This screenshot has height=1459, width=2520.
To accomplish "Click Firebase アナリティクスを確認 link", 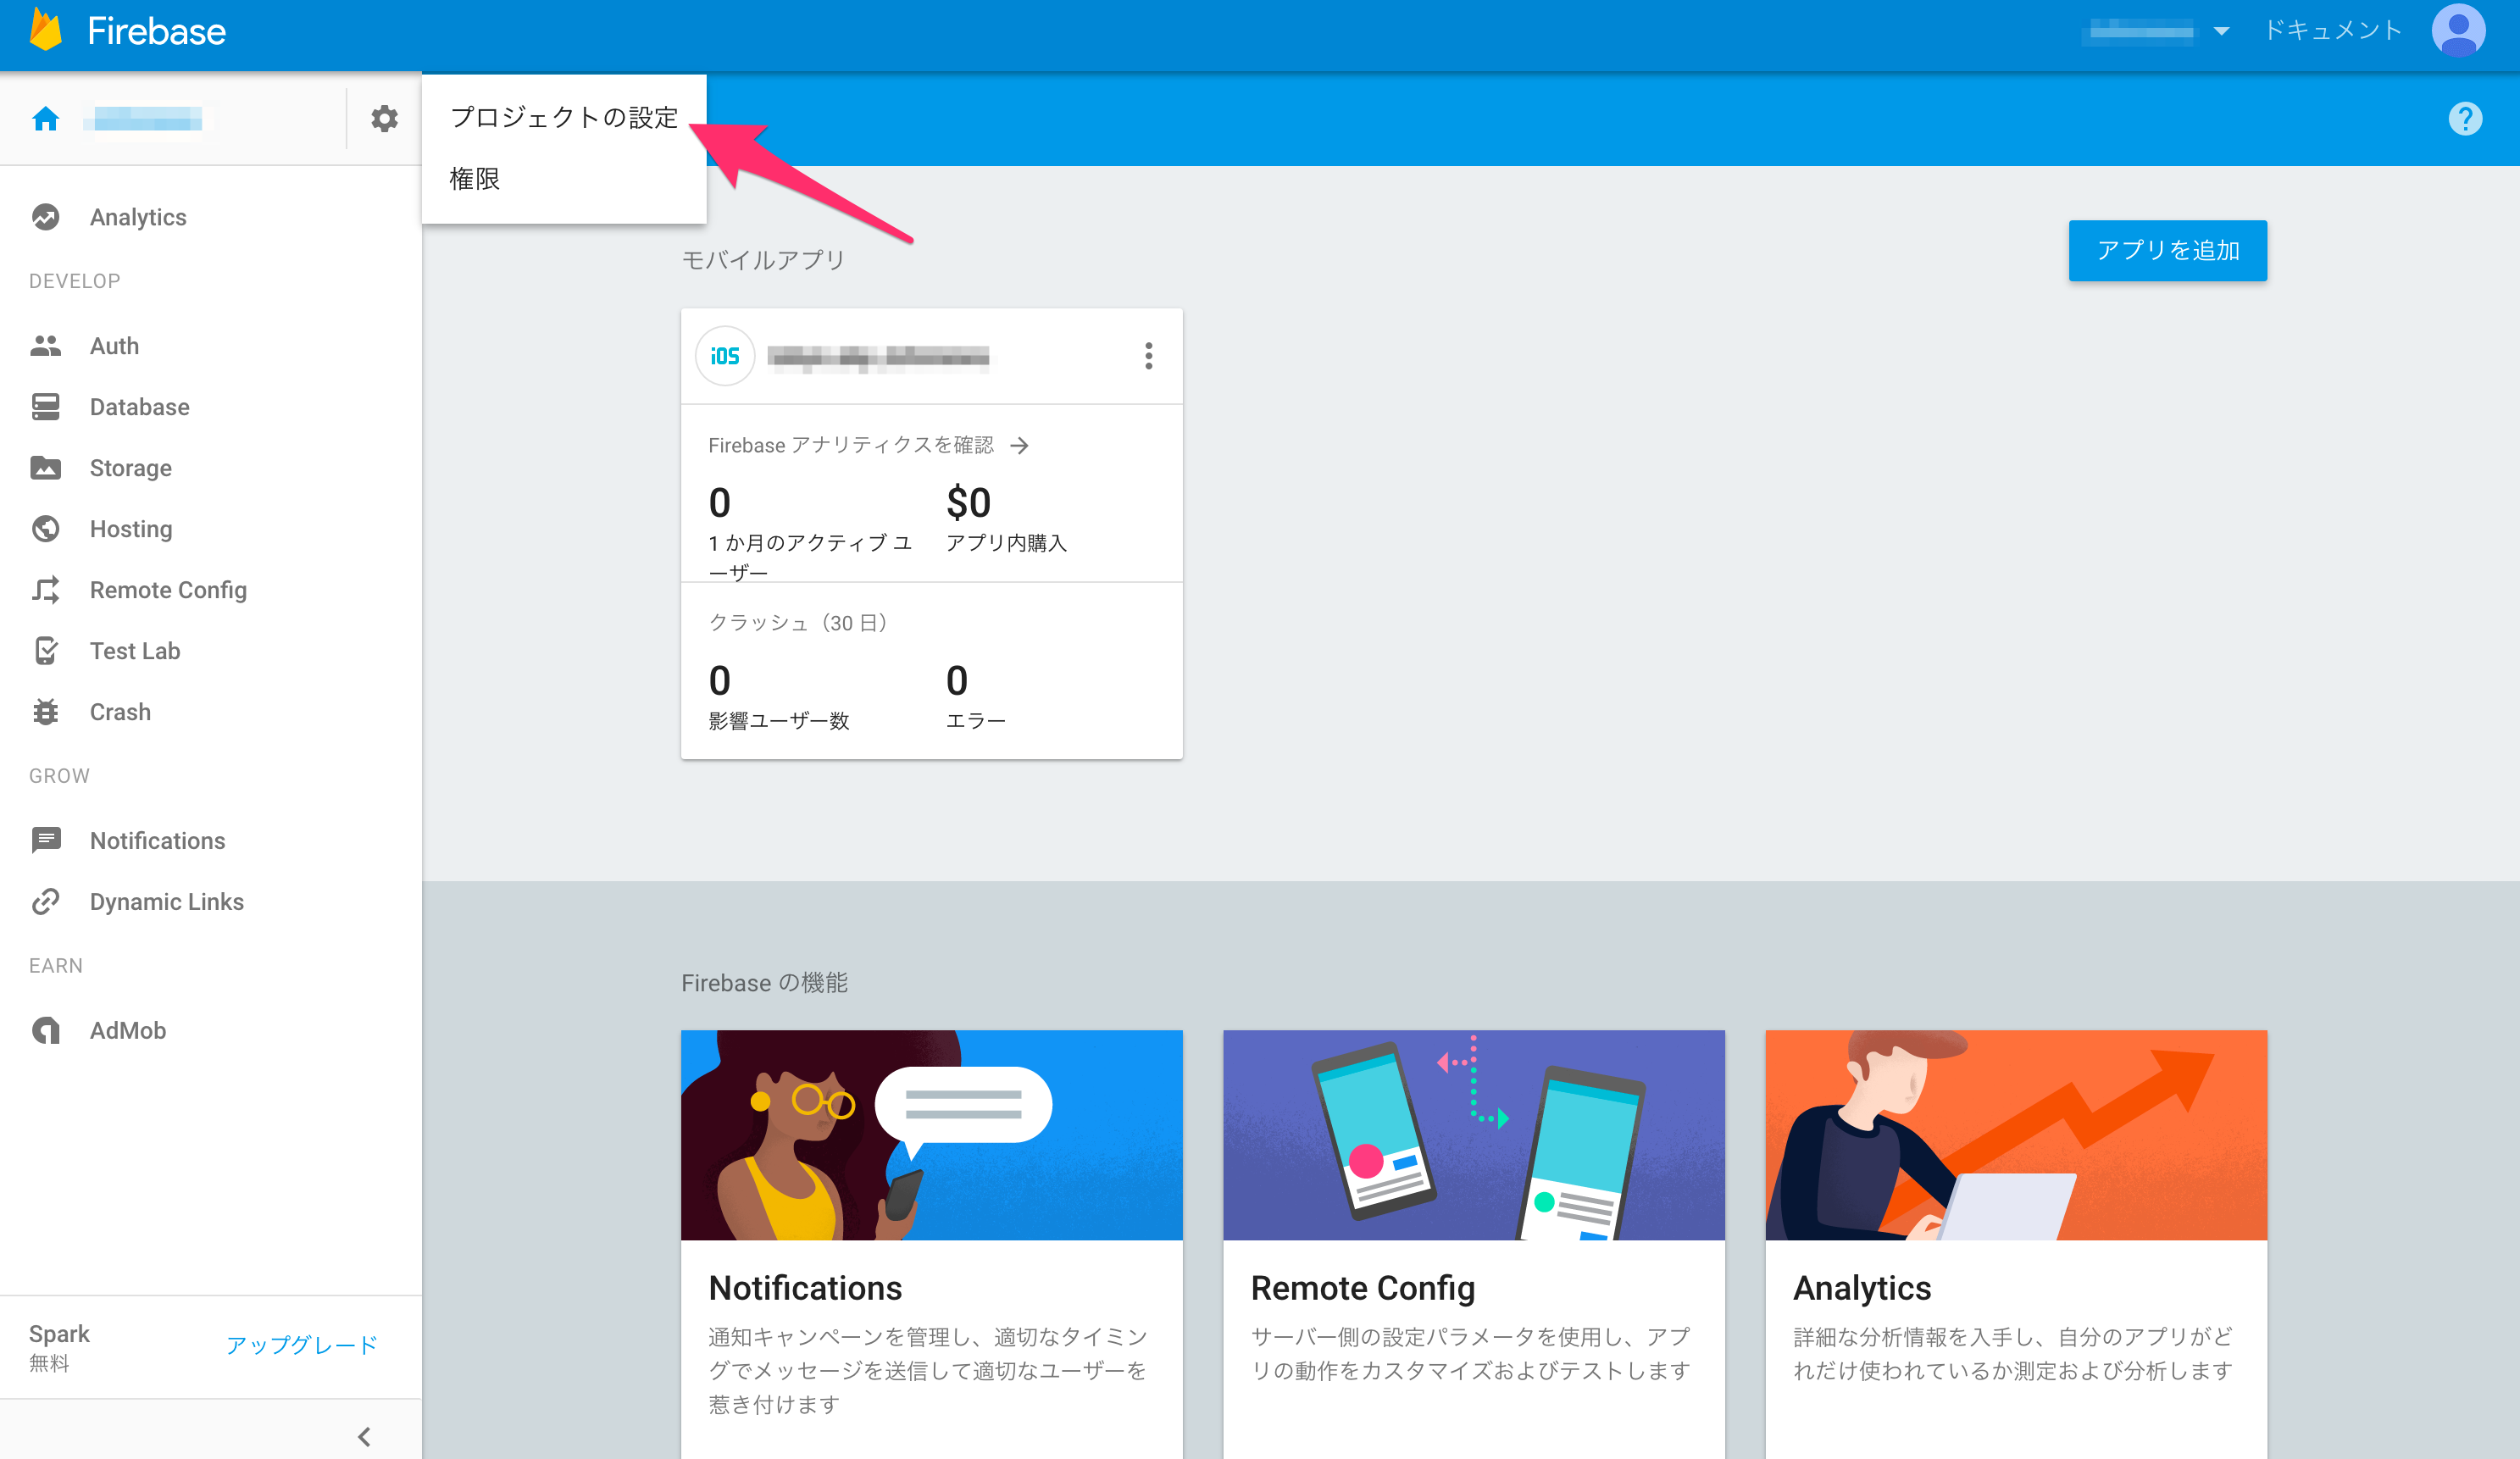I will point(851,445).
